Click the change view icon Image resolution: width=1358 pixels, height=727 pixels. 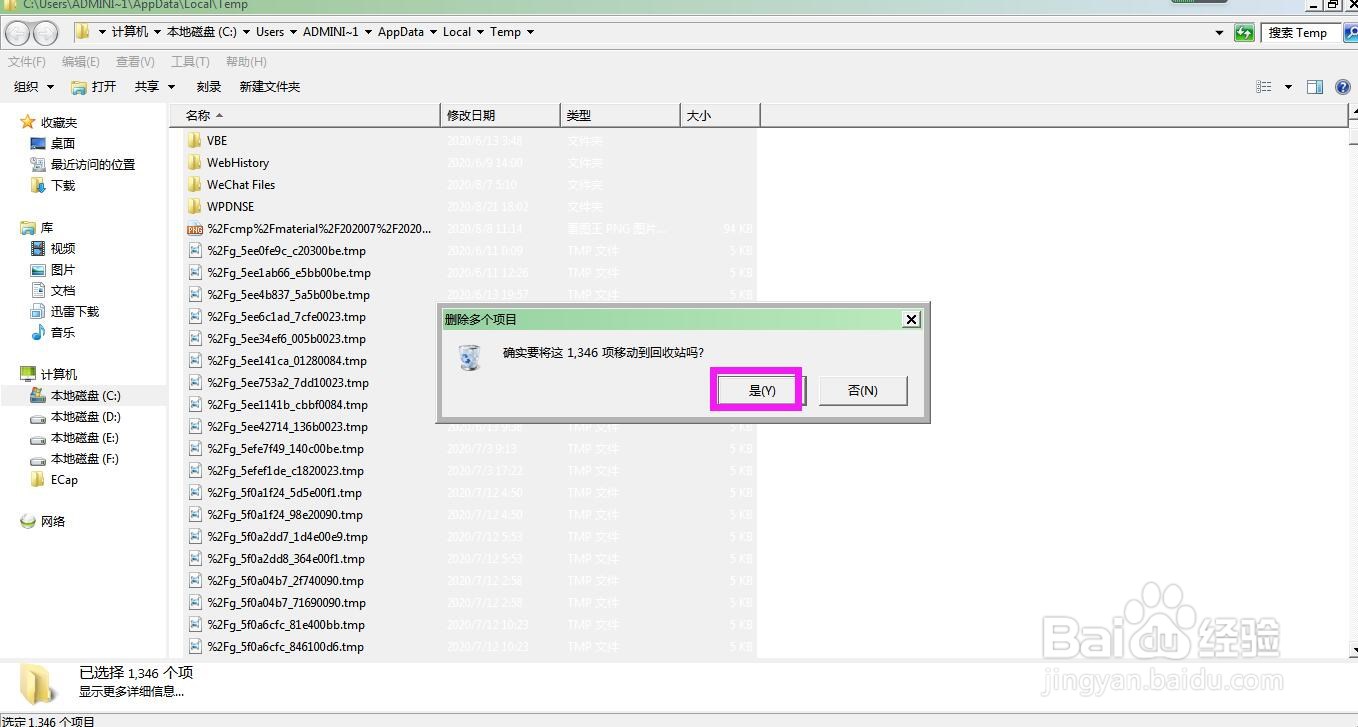(x=1265, y=87)
